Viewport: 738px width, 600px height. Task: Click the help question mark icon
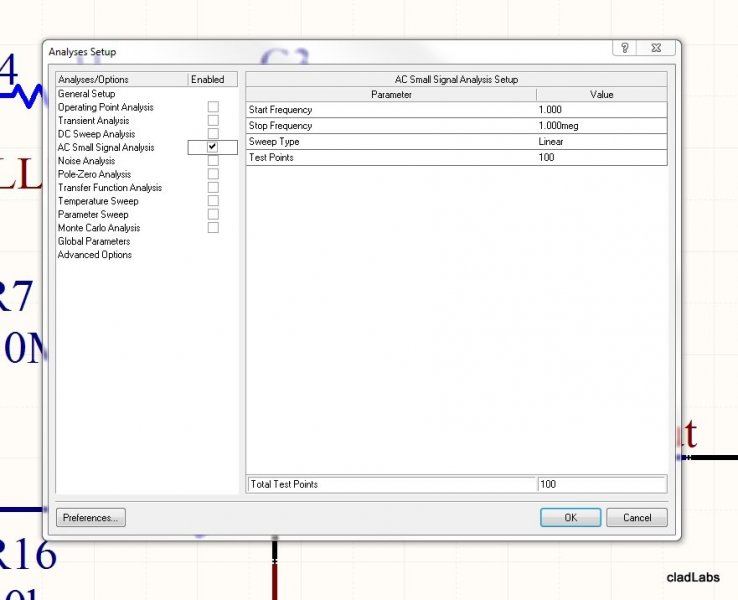[625, 49]
